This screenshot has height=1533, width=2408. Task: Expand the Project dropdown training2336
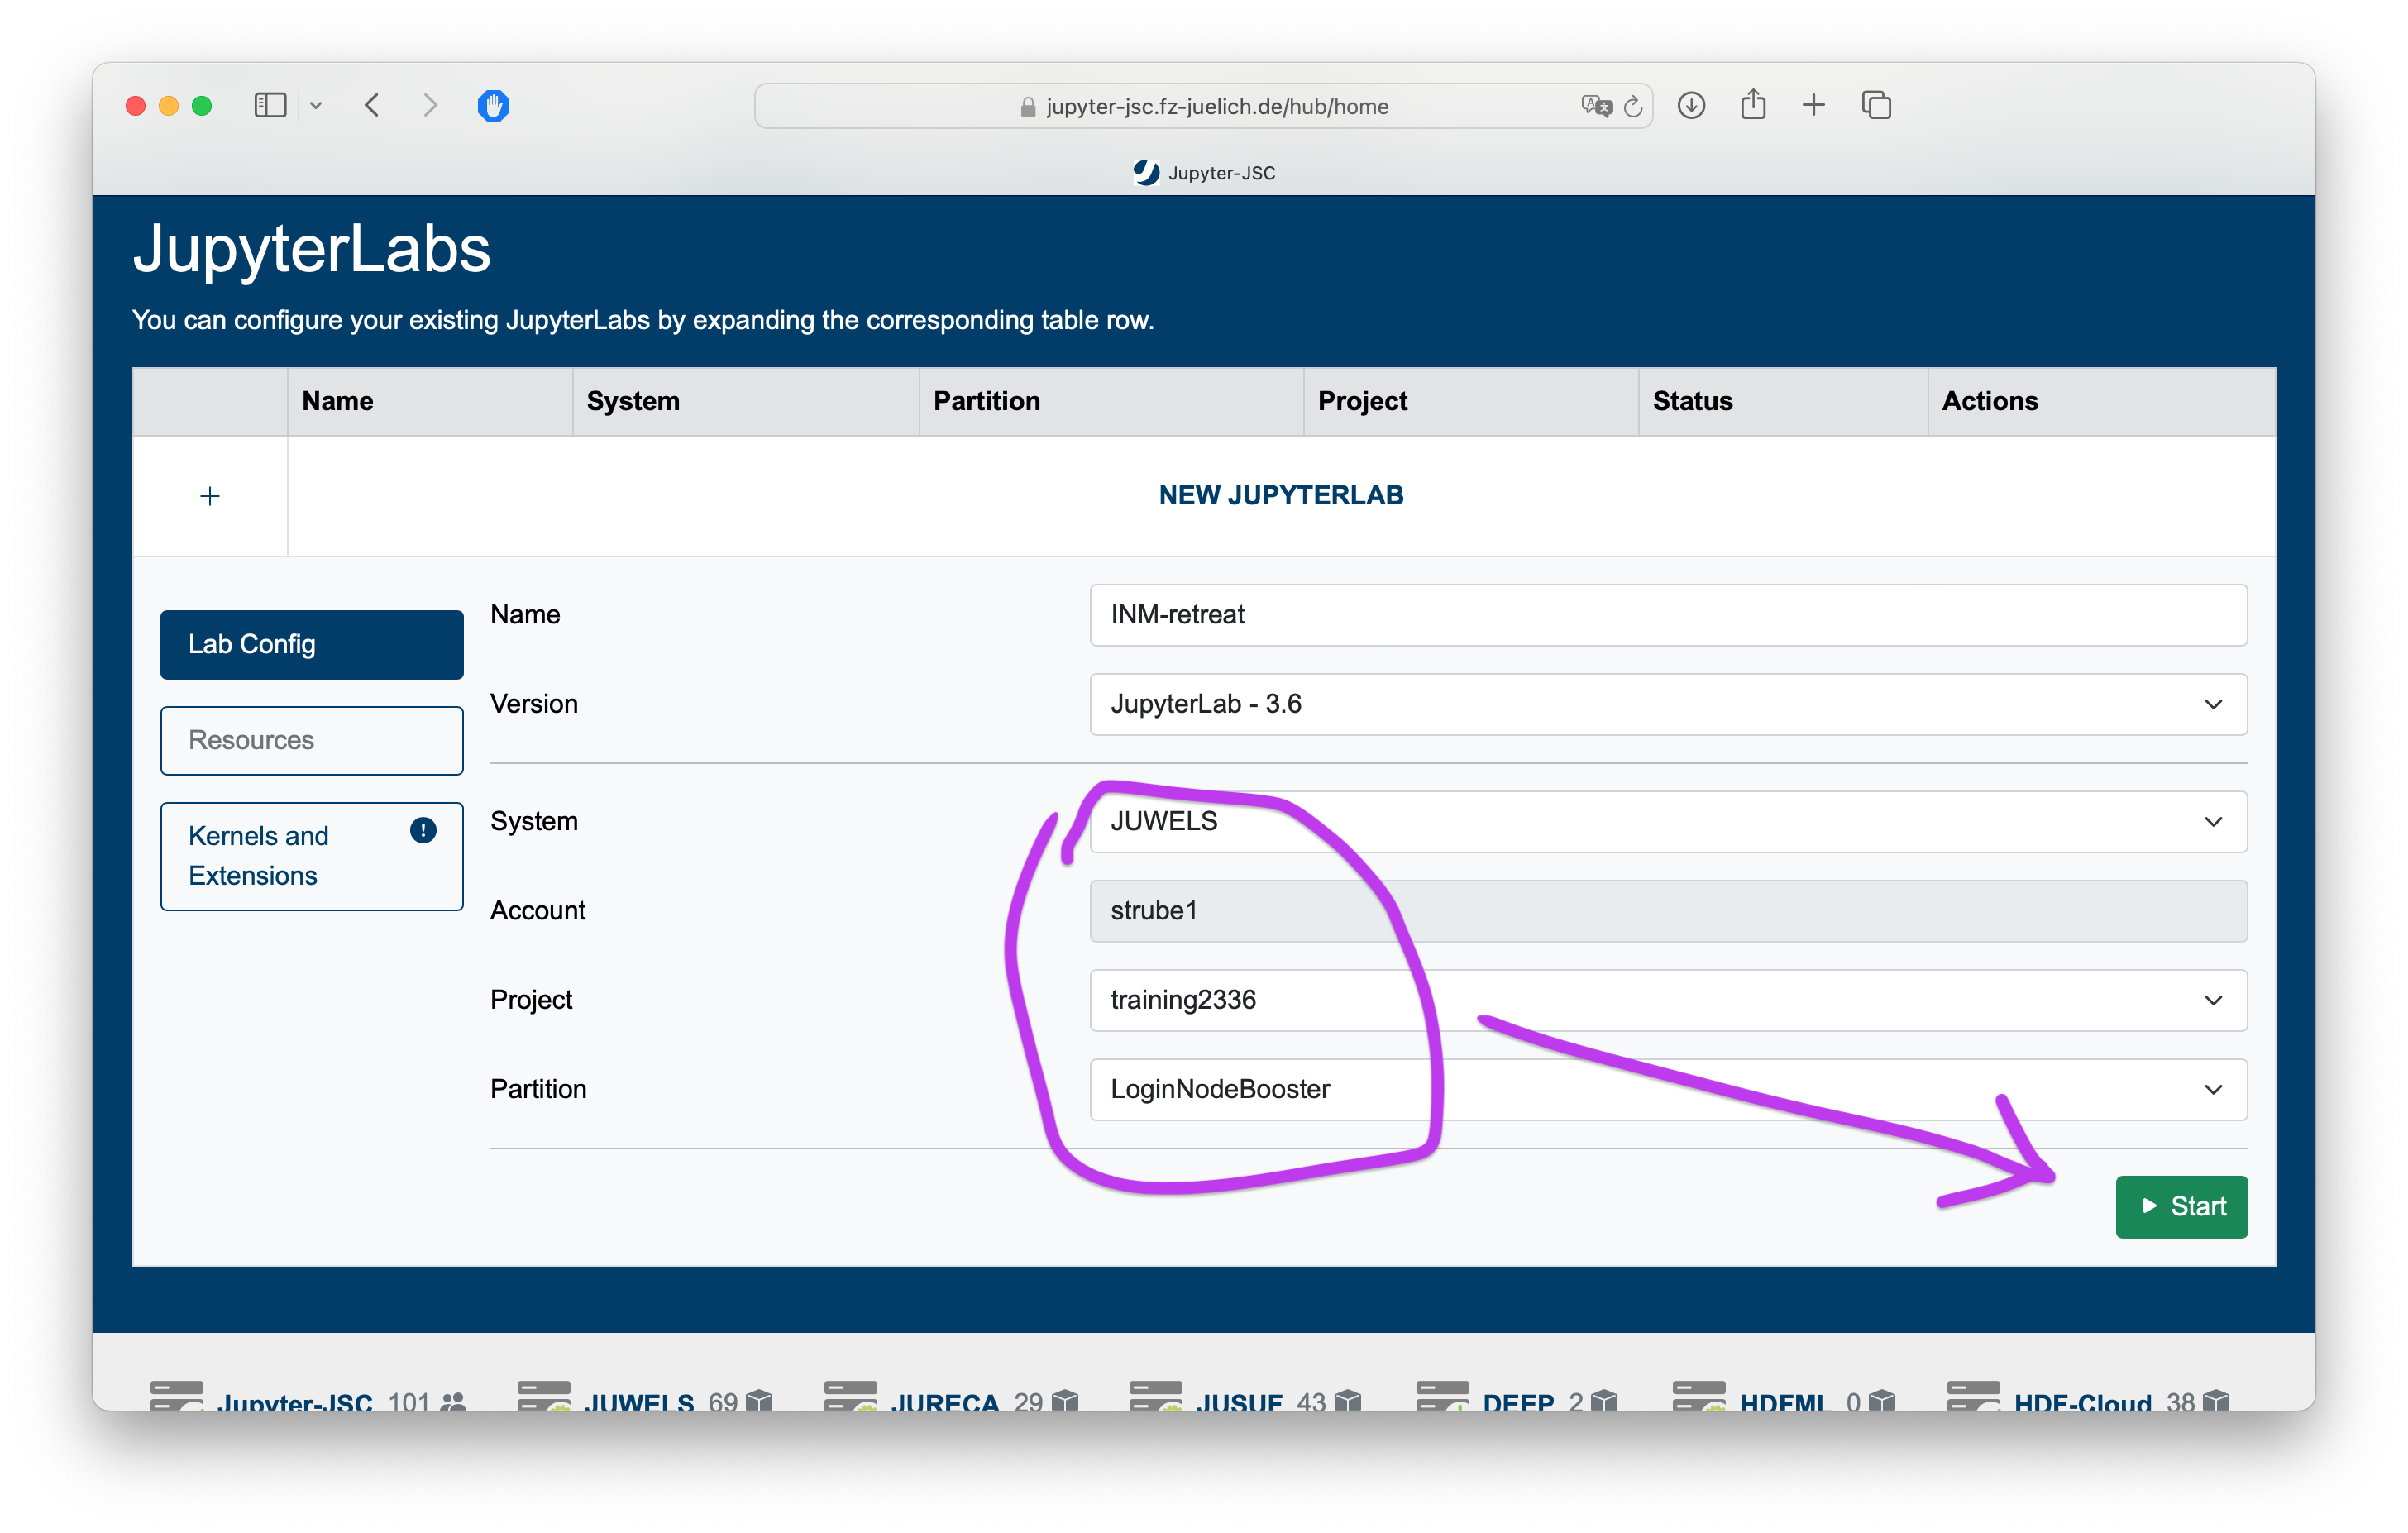pyautogui.click(x=1667, y=1000)
